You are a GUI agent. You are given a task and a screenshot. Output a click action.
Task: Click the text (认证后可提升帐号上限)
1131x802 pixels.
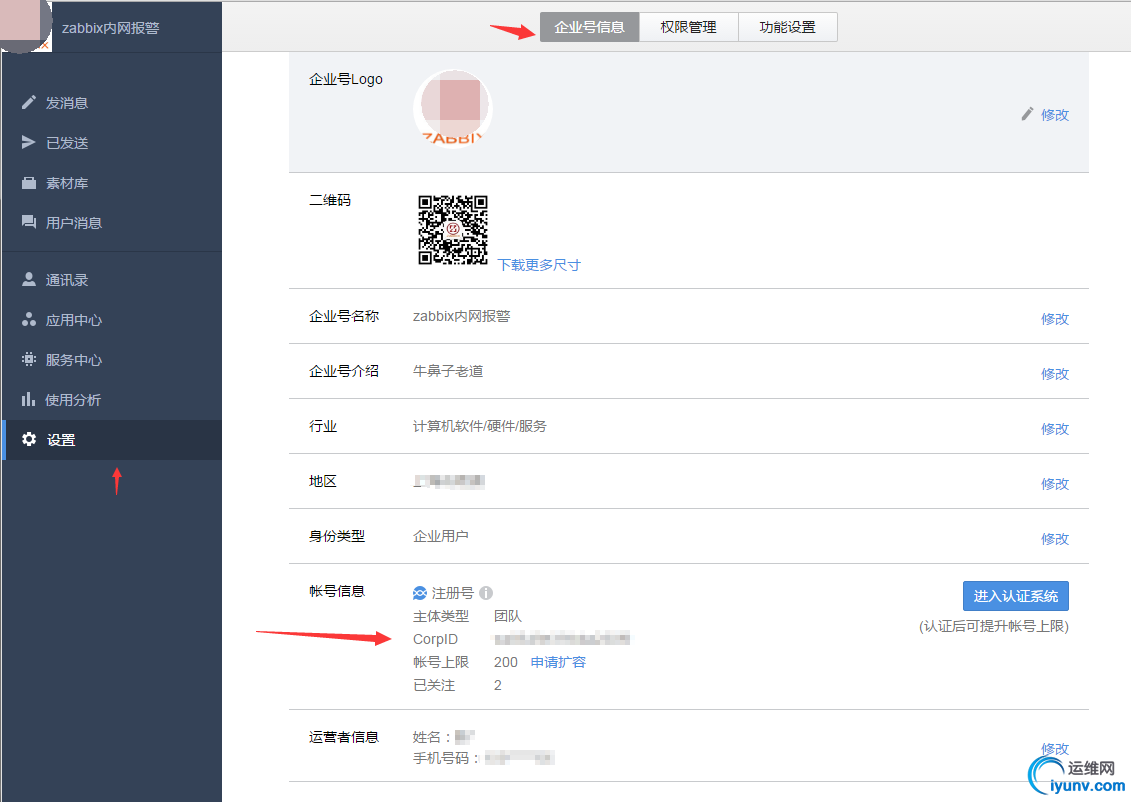coord(994,626)
